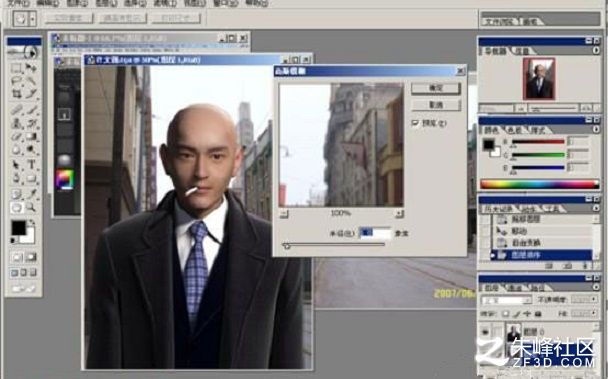Enable lock transparent pixels in Layers panel
Screen dimensions: 608x379
click(505, 314)
